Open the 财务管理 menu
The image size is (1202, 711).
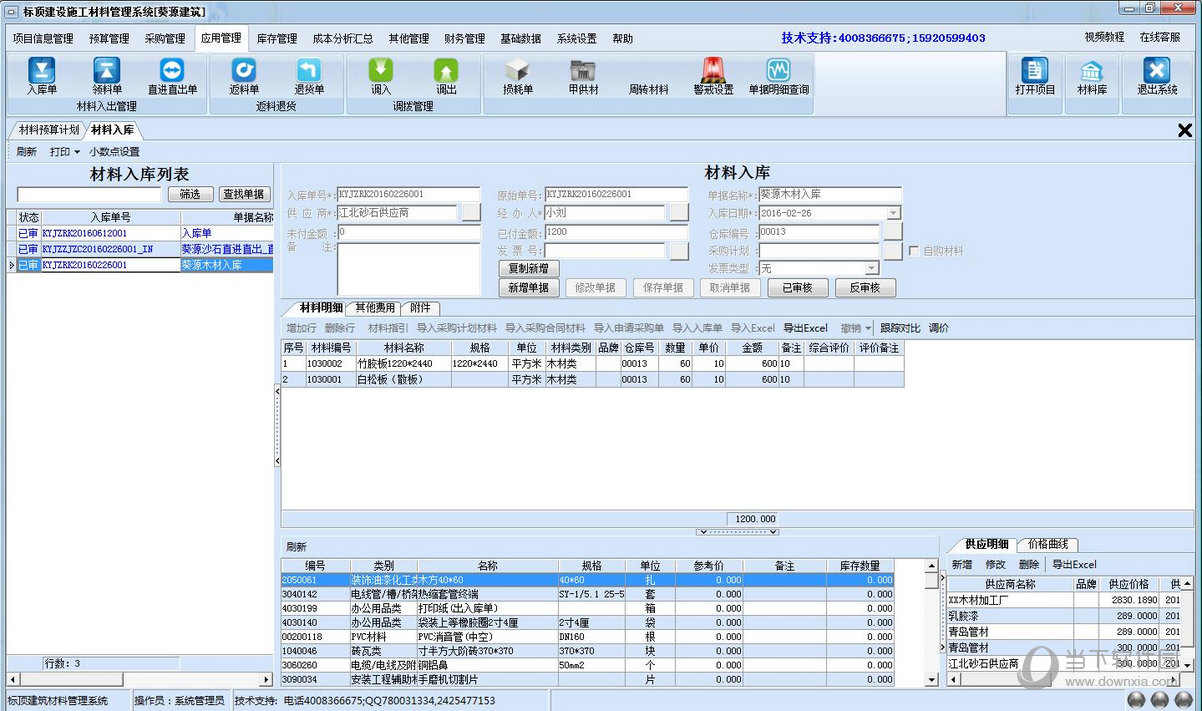(464, 38)
